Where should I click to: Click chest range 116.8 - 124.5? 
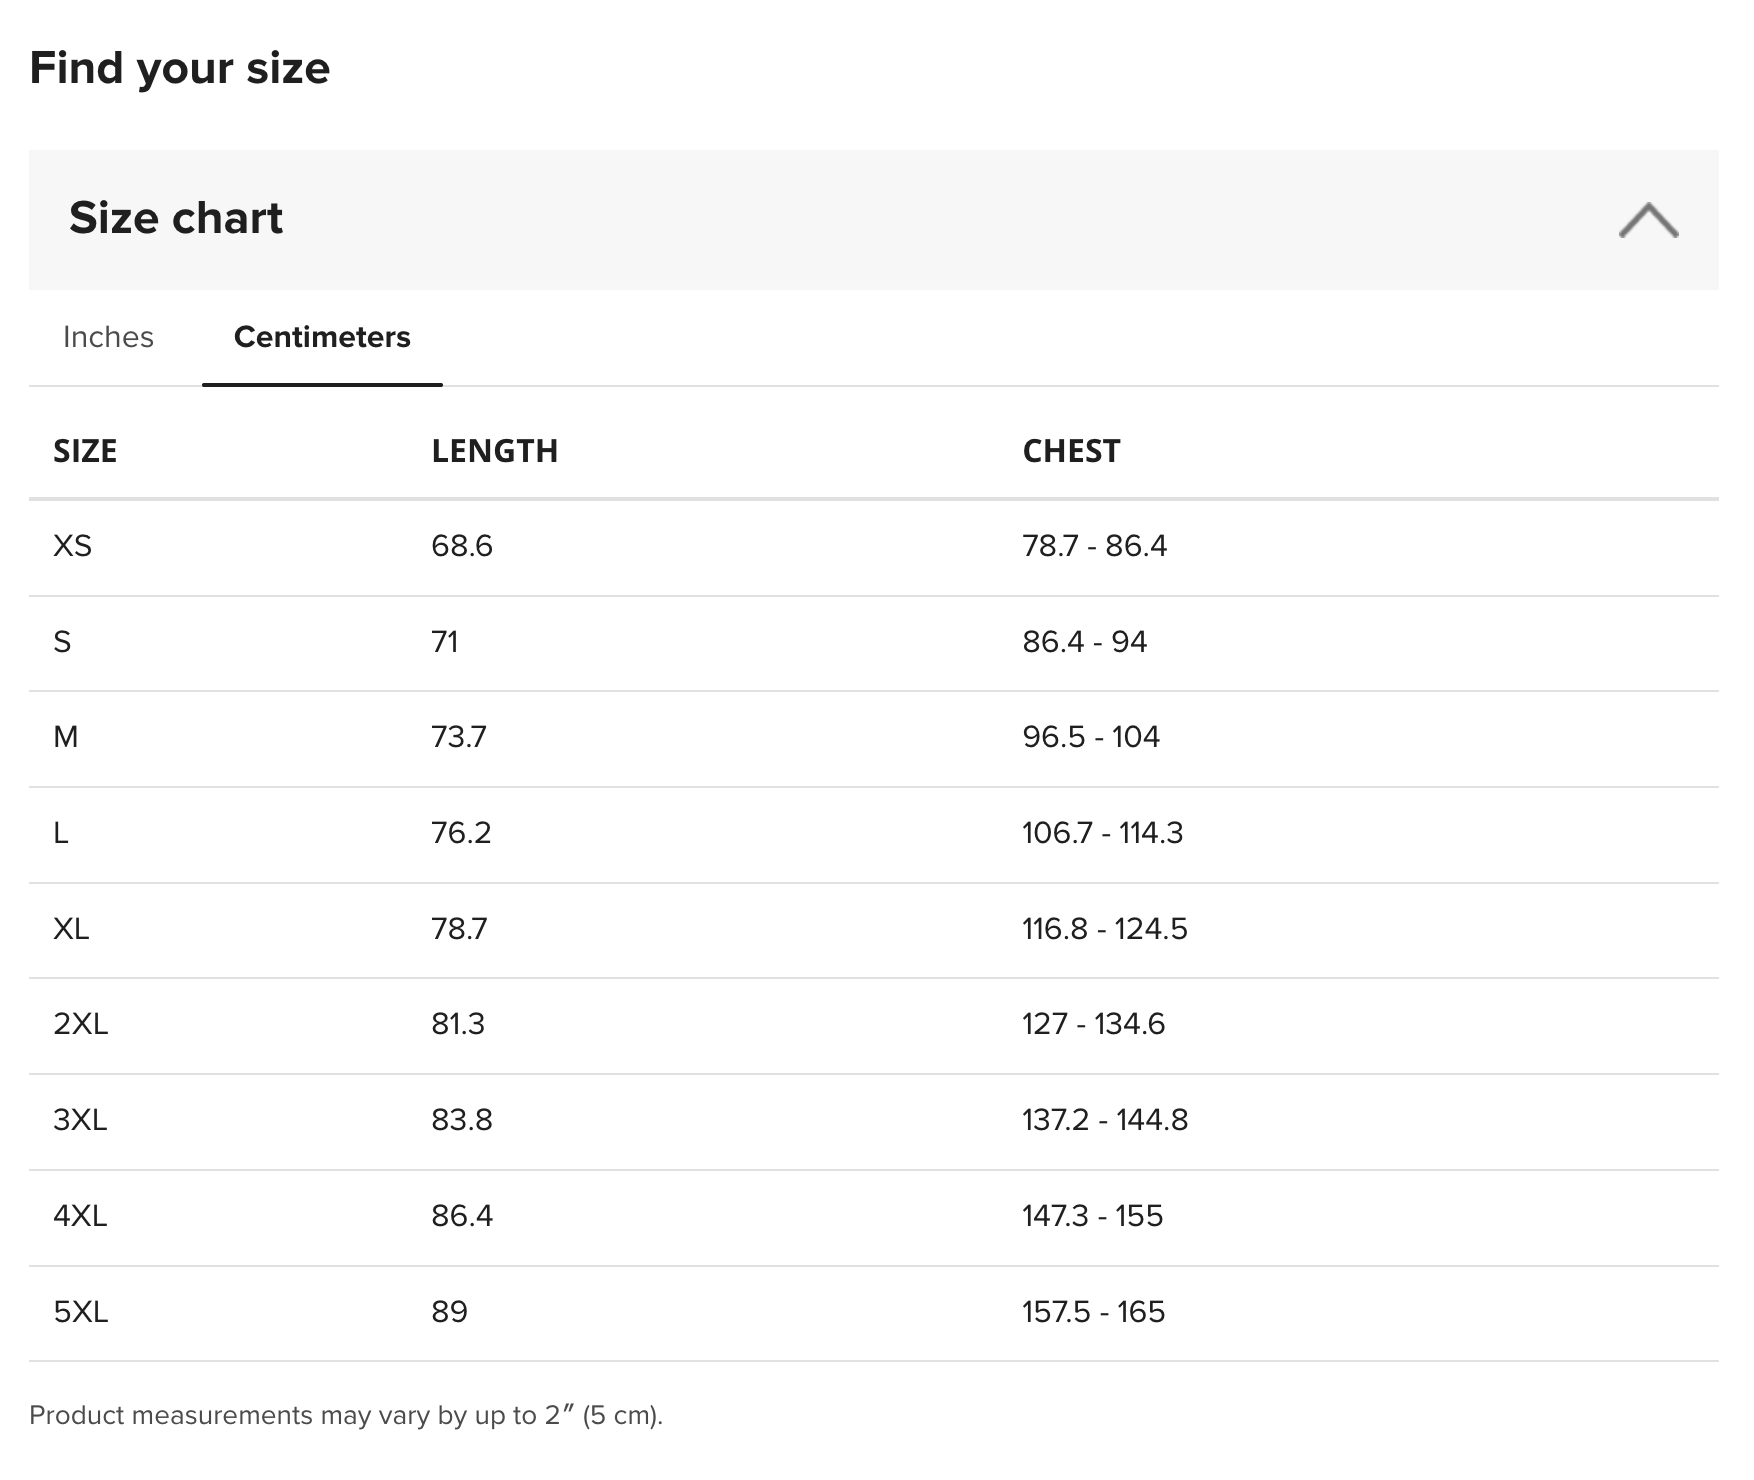click(x=1104, y=929)
